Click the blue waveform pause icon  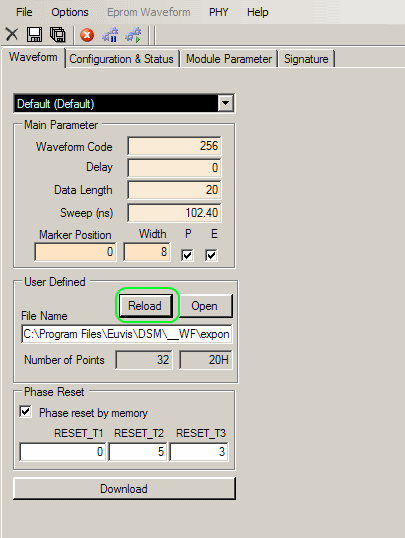click(x=110, y=35)
